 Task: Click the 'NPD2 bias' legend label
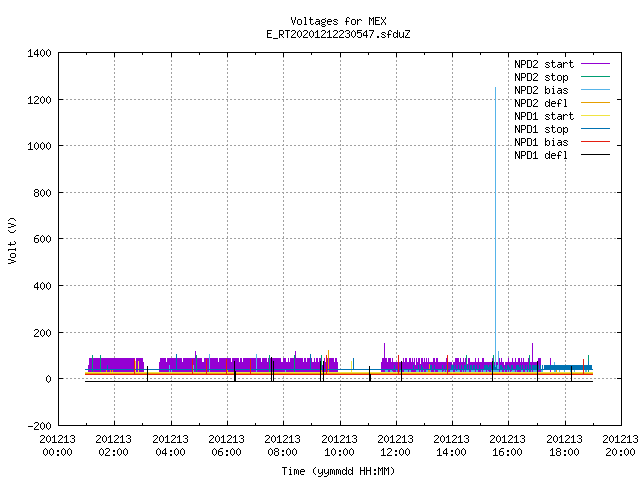[x=541, y=90]
